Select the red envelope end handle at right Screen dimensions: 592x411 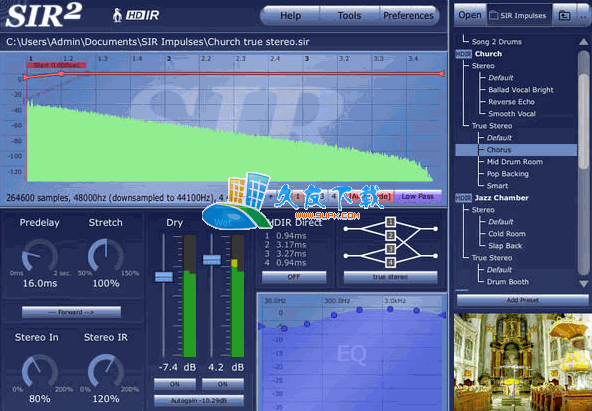pos(441,73)
